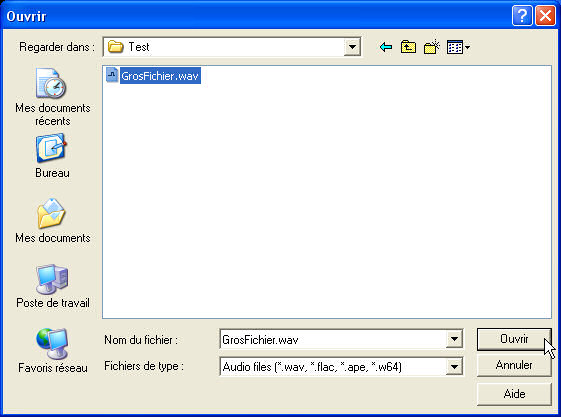561x417 pixels.
Task: Go back with the blue arrow icon
Action: coord(386,47)
